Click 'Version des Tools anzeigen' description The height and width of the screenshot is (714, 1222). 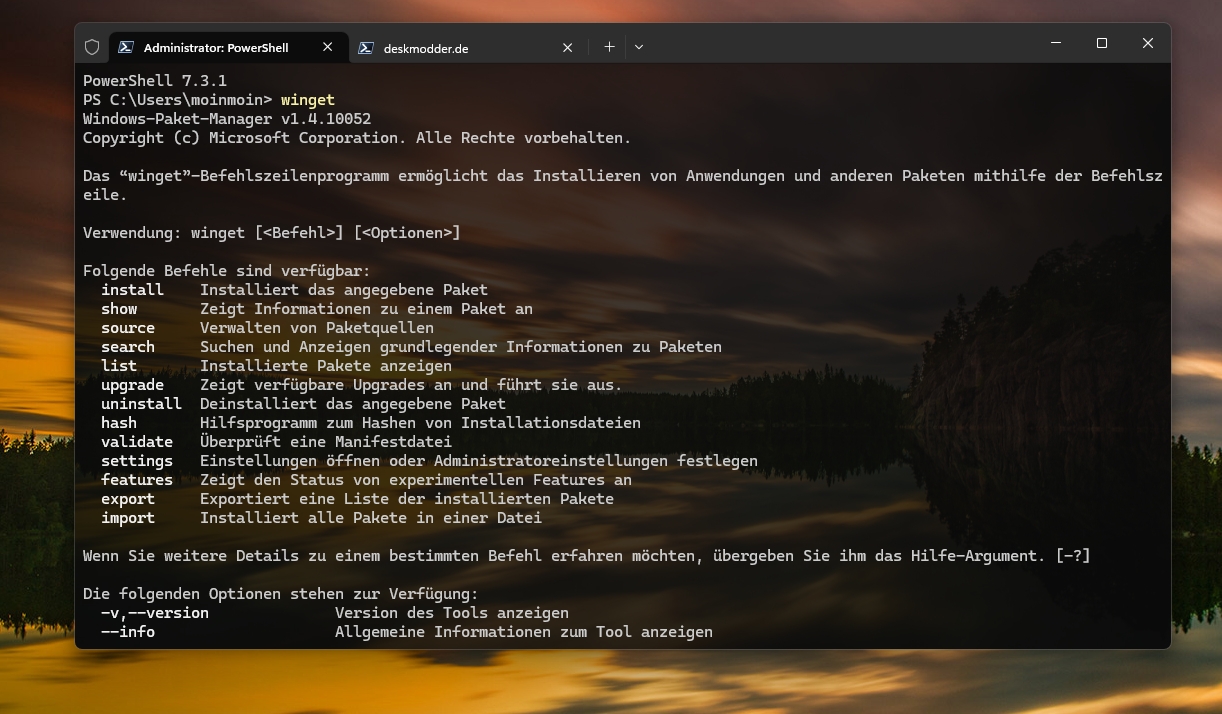452,613
